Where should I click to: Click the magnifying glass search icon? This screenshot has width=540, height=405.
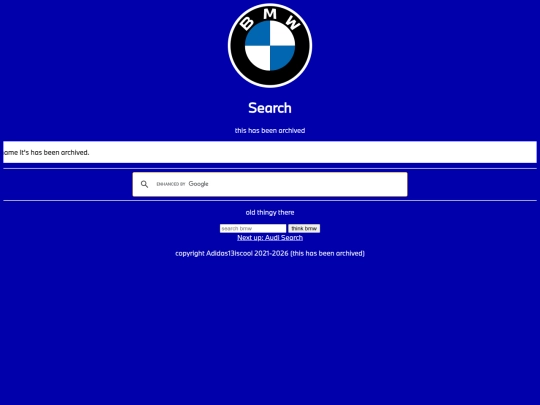144,184
